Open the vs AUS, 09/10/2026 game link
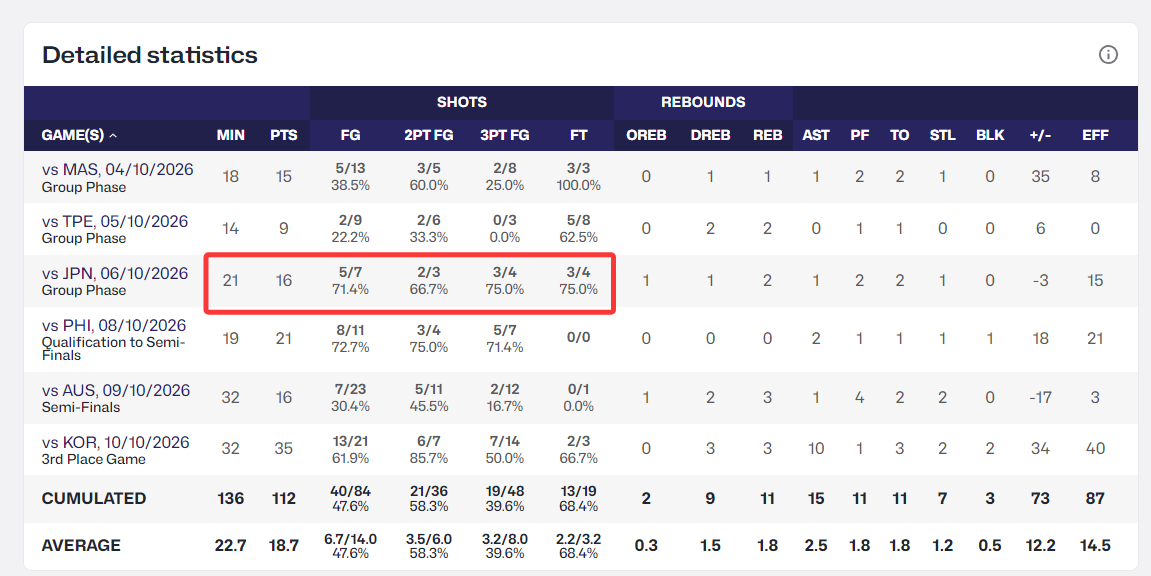 click(x=116, y=390)
